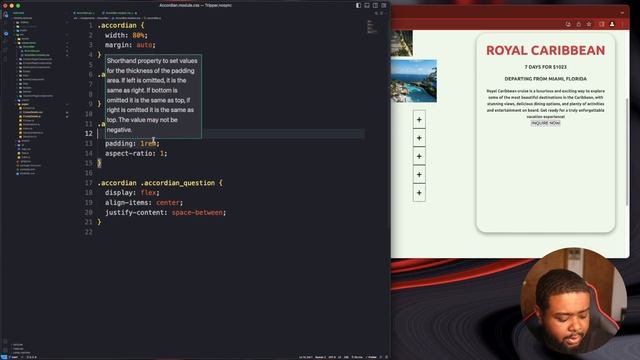Expand the TIMELINE section in Explorer
This screenshot has width=640, height=360.
point(18,349)
